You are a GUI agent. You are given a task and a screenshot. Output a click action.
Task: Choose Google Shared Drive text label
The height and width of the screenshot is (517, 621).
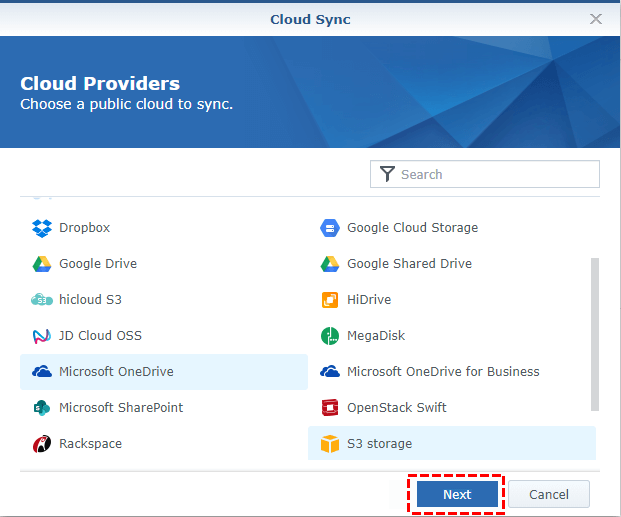[x=409, y=264]
